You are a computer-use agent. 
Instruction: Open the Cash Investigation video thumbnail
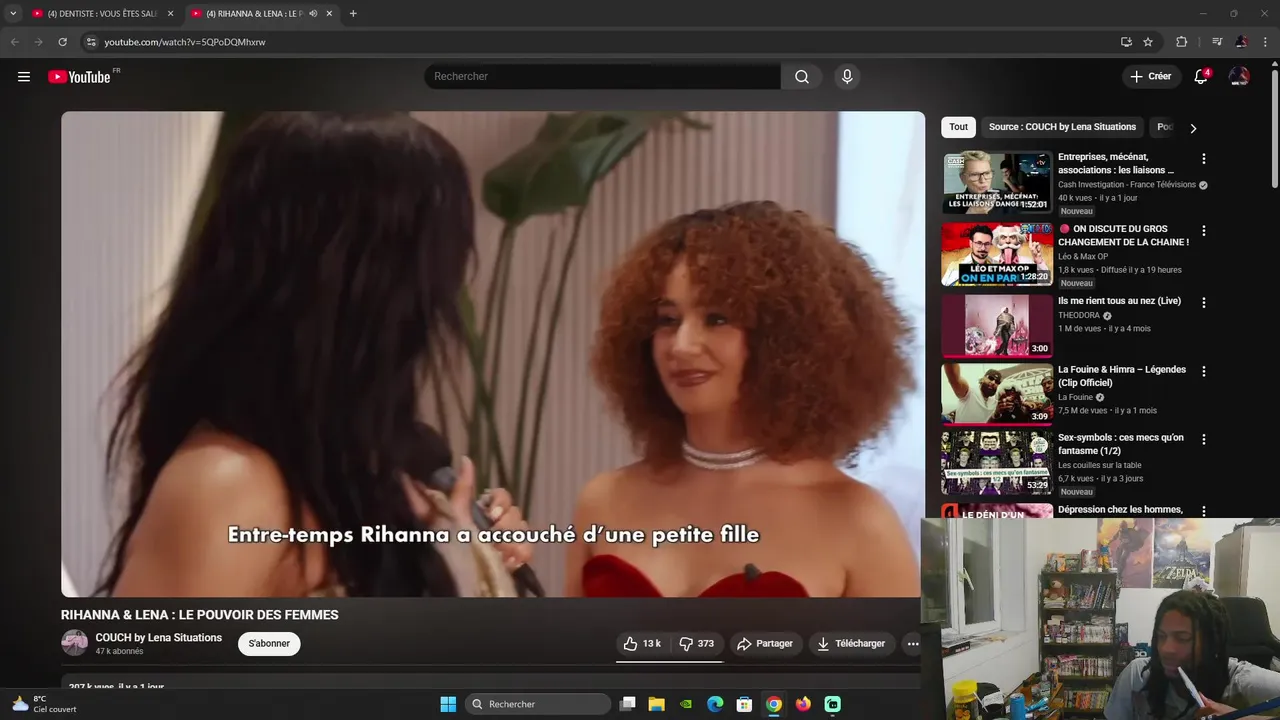click(997, 183)
